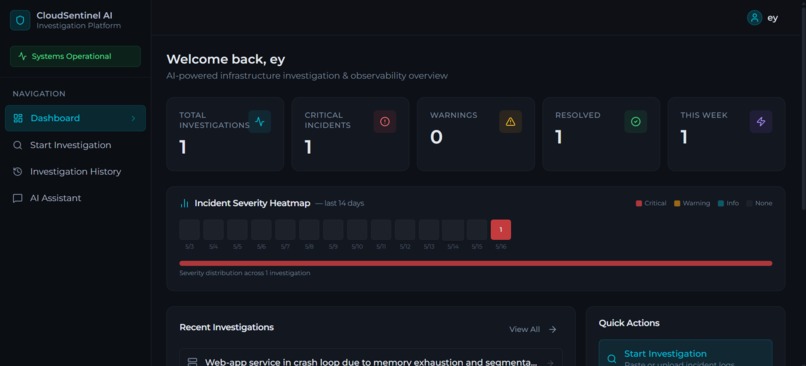Screen dimensions: 806x366
Task: Click the 5/3 heatmap cell
Action: pyautogui.click(x=190, y=230)
